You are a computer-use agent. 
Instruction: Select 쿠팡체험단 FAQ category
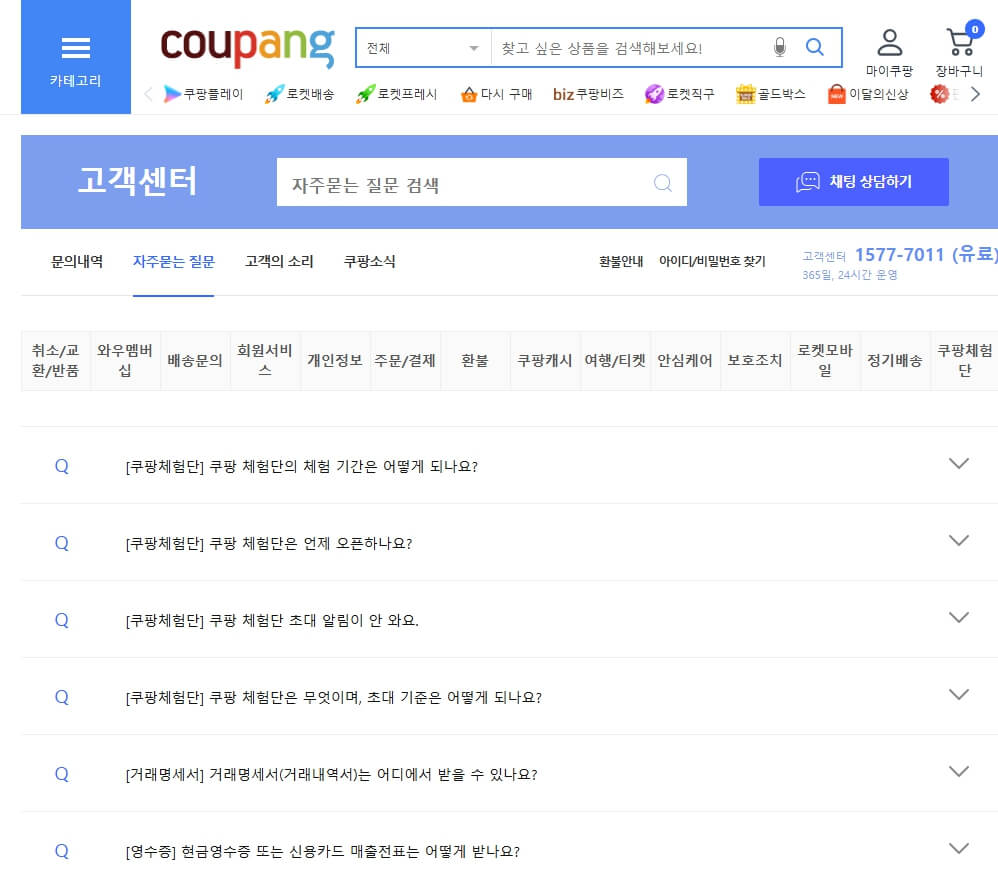click(964, 360)
